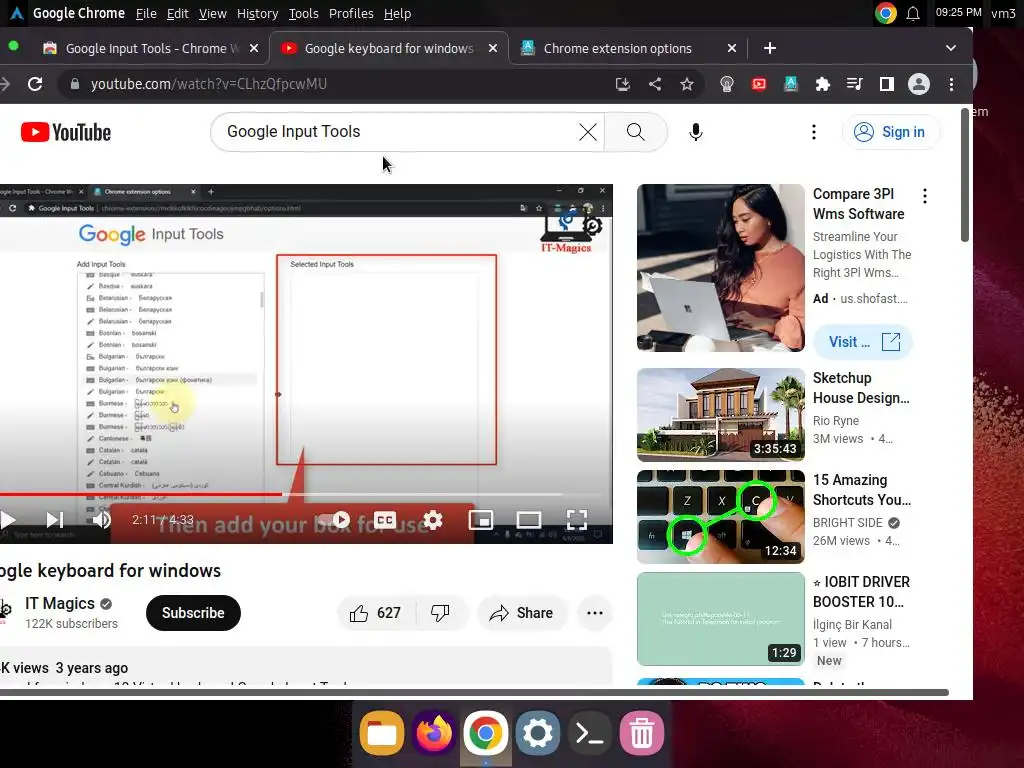Share the video

click(522, 613)
